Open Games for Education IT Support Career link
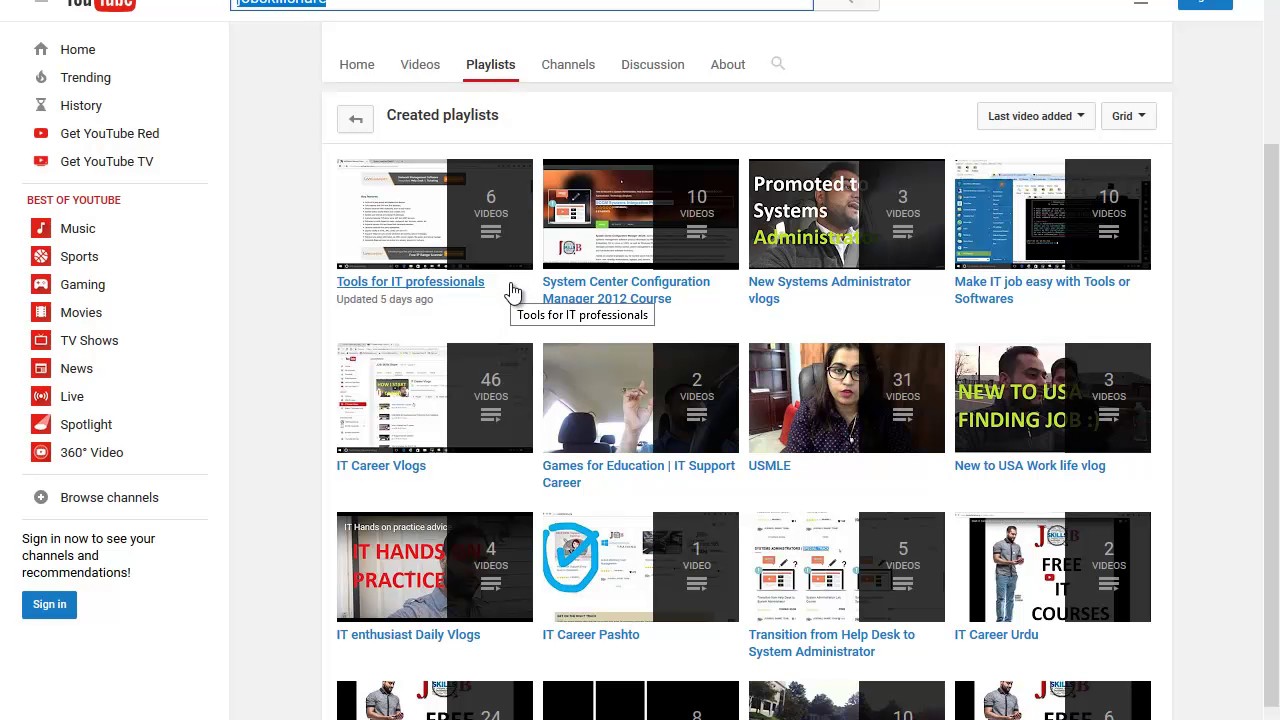The width and height of the screenshot is (1280, 720). point(638,474)
